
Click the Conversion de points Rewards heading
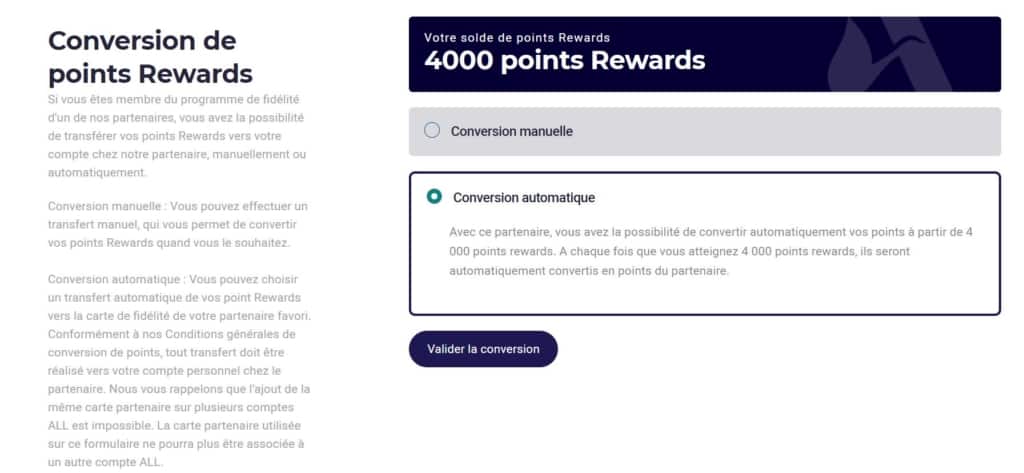pos(150,57)
